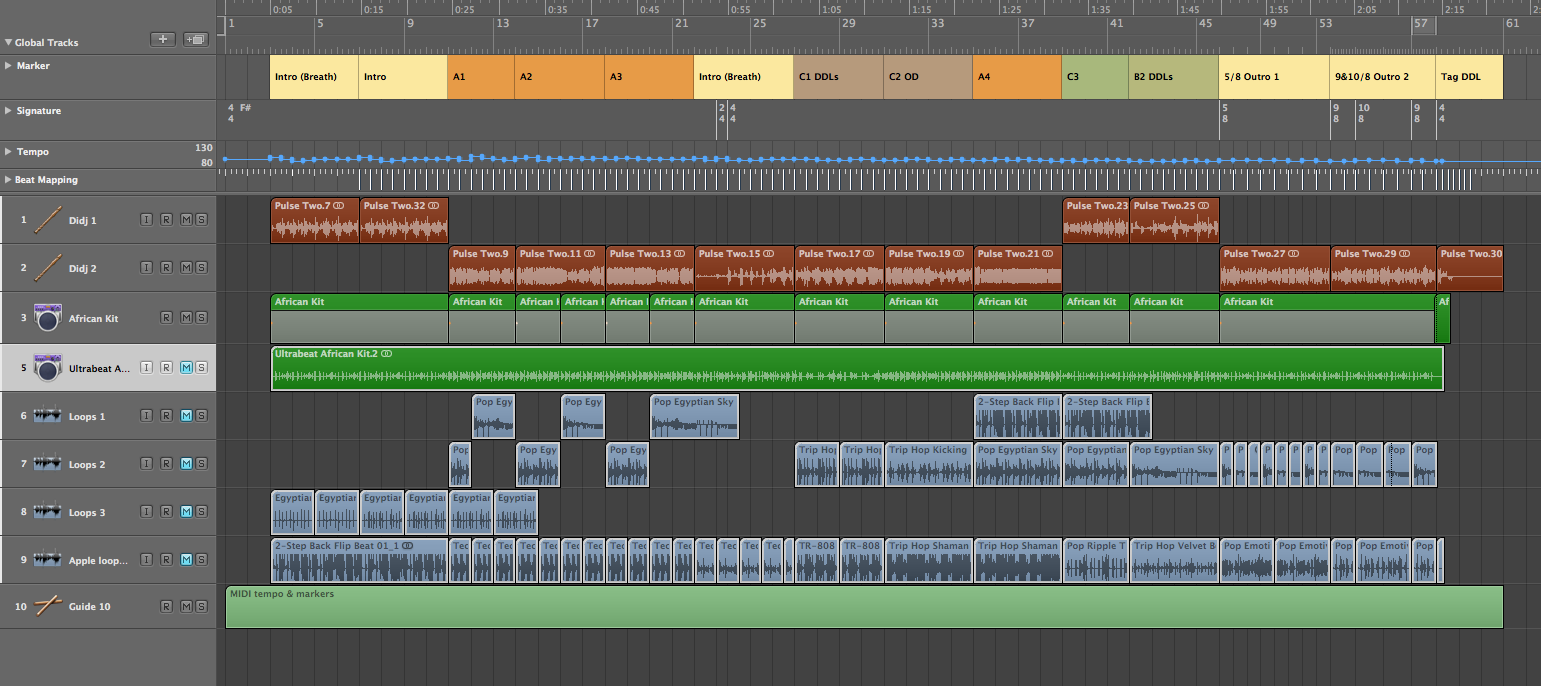Select the Ultrabeat African Kit.2 region
Screen dimensions: 1541x686
[856, 368]
